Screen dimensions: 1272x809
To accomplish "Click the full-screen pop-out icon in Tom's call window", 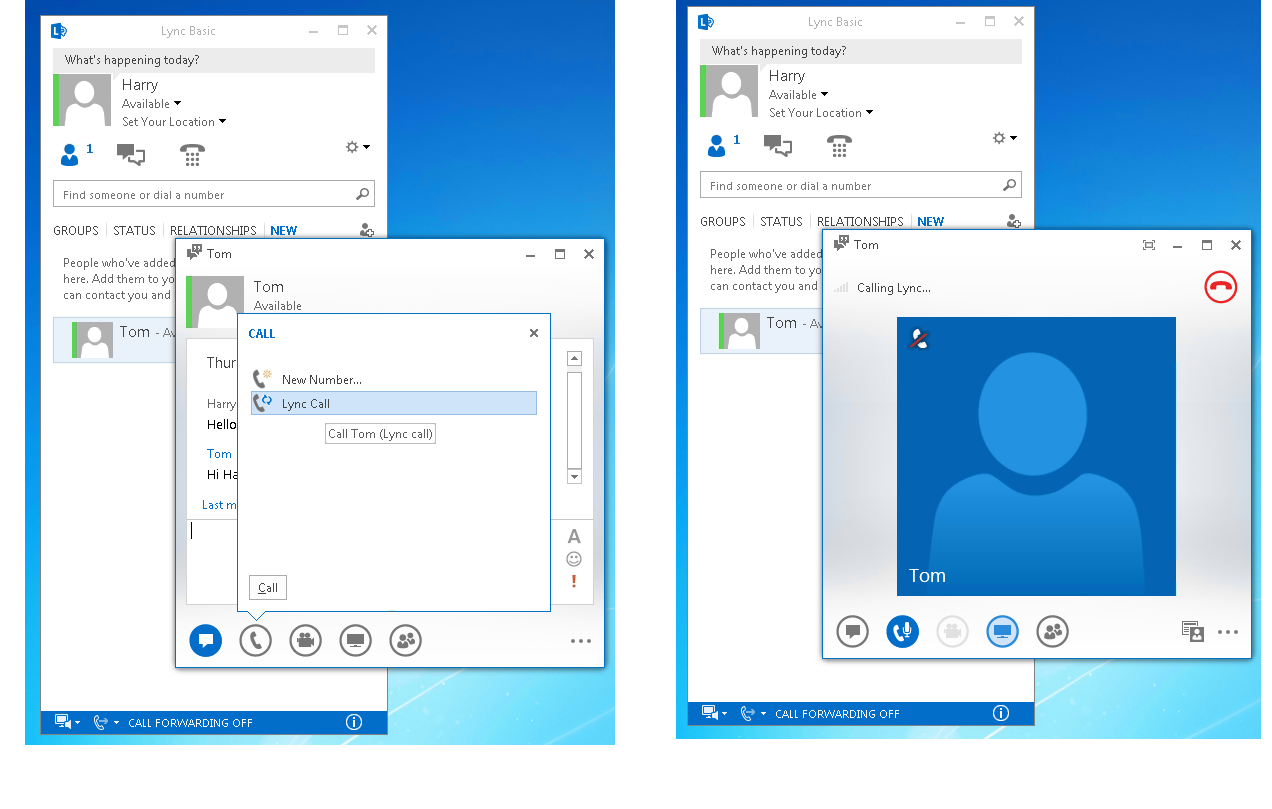I will coord(1149,245).
